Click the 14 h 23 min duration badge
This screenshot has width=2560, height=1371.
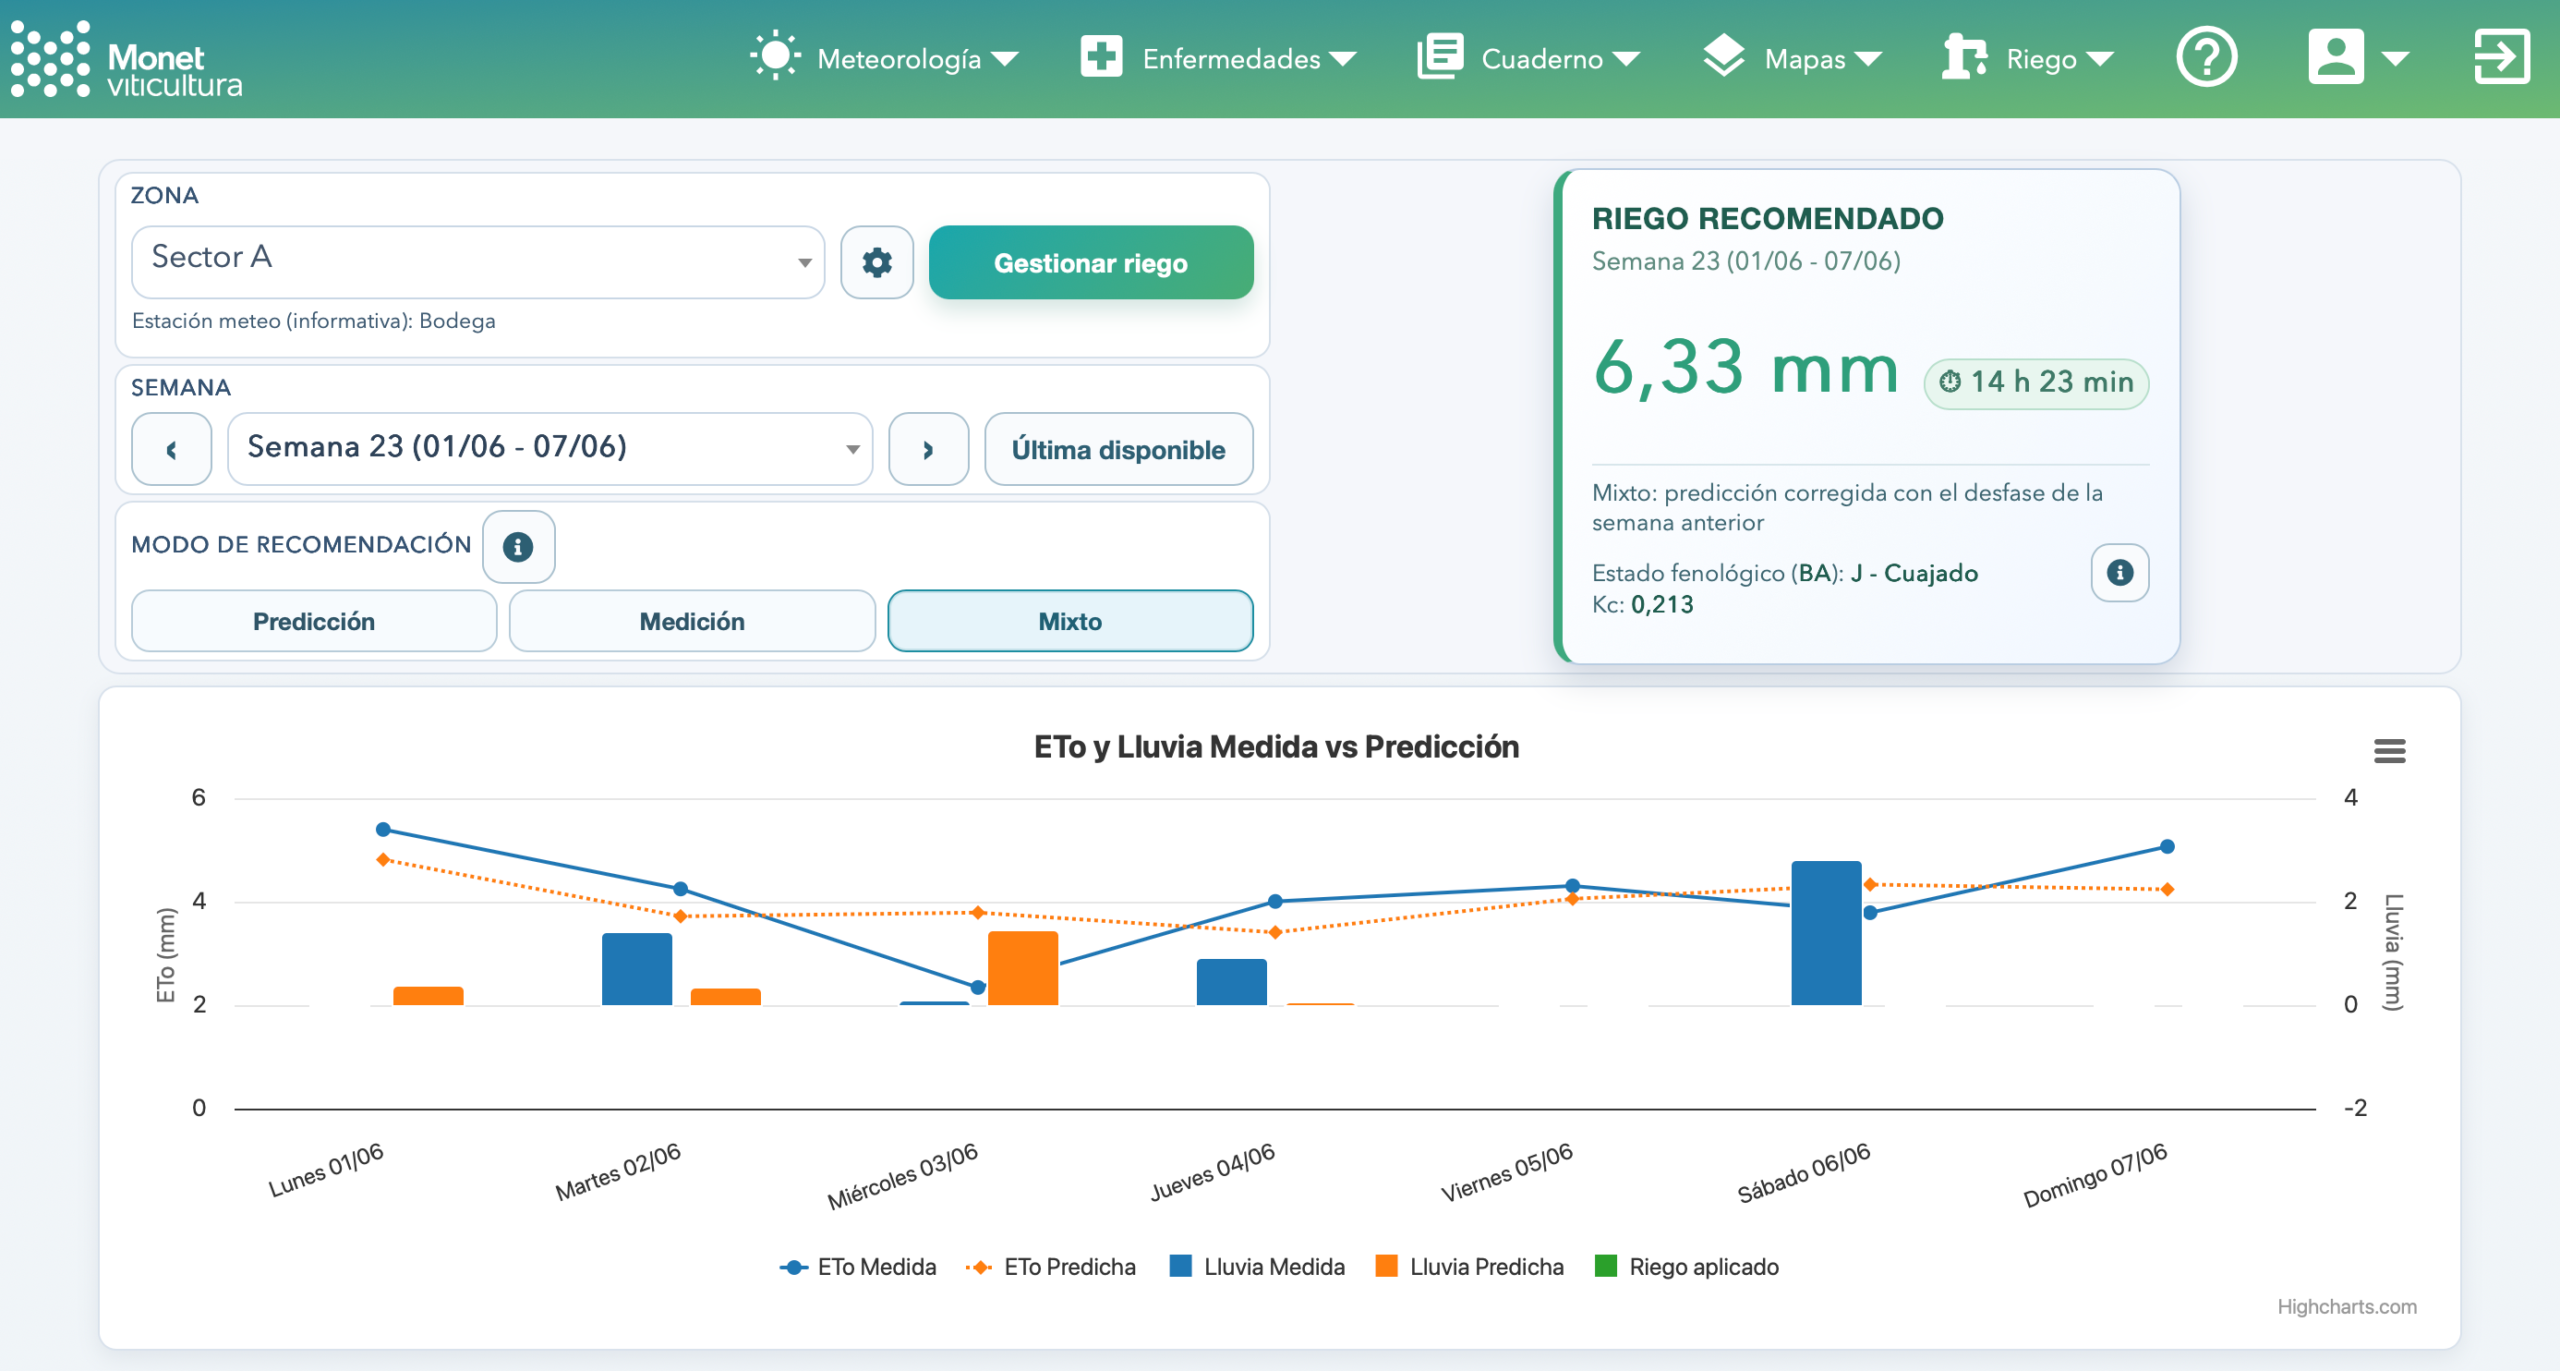coord(2036,383)
